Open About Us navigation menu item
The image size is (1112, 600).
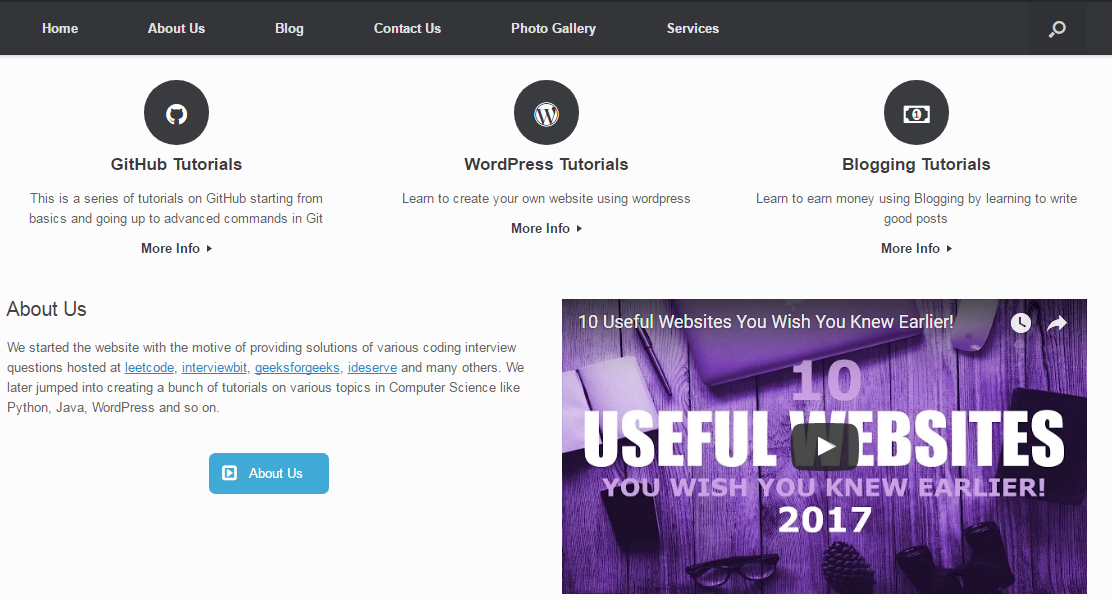tap(176, 28)
